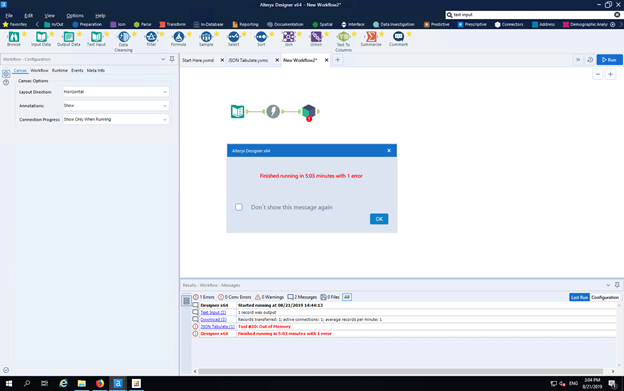Expand the Results panel menu chevron
Screen dimensions: 624x391
point(608,285)
